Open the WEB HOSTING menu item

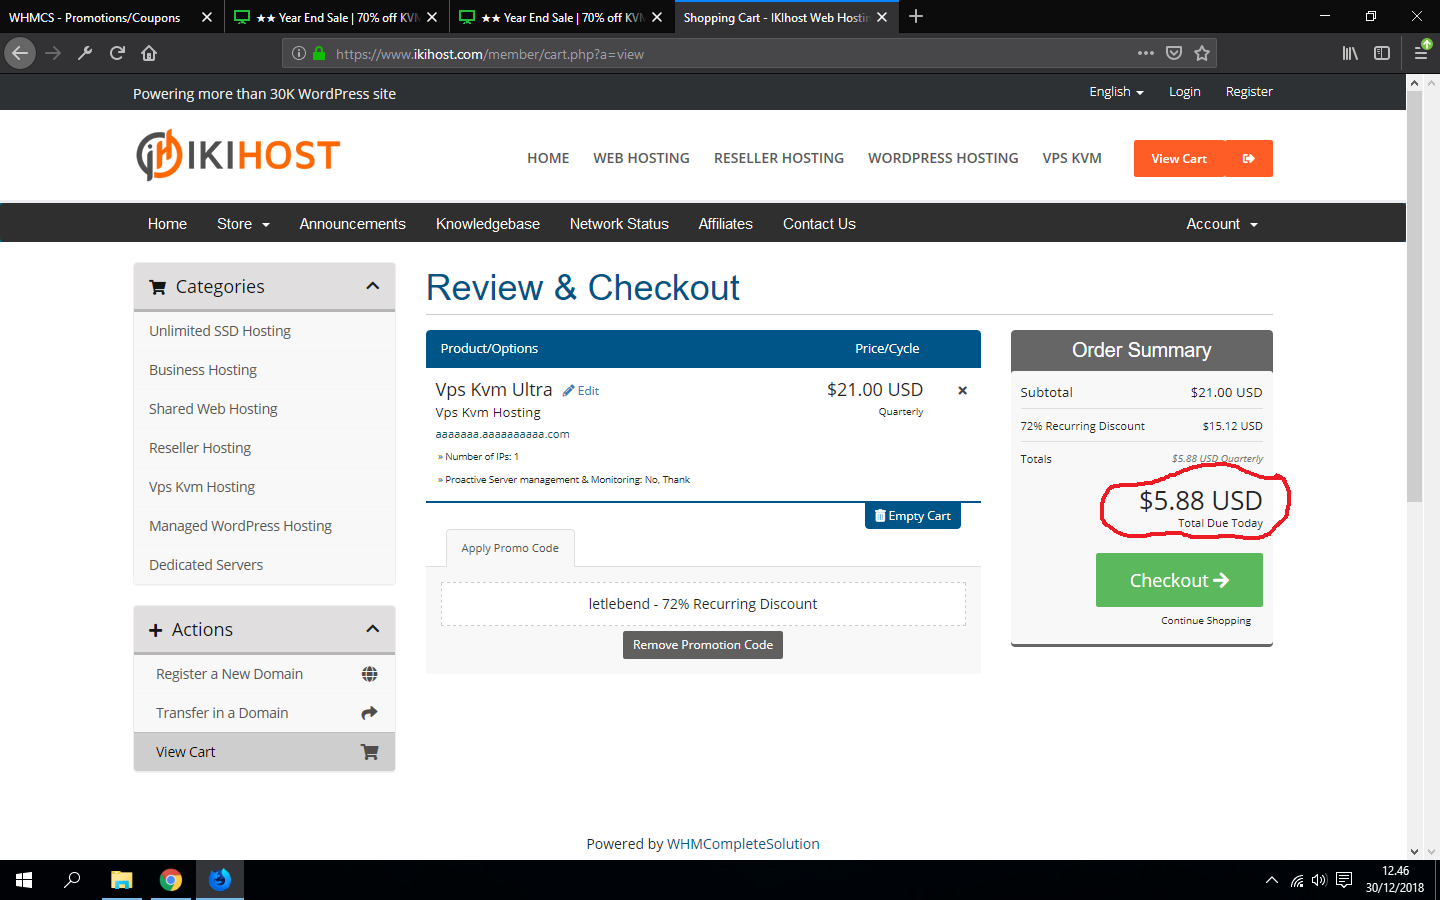coord(641,158)
